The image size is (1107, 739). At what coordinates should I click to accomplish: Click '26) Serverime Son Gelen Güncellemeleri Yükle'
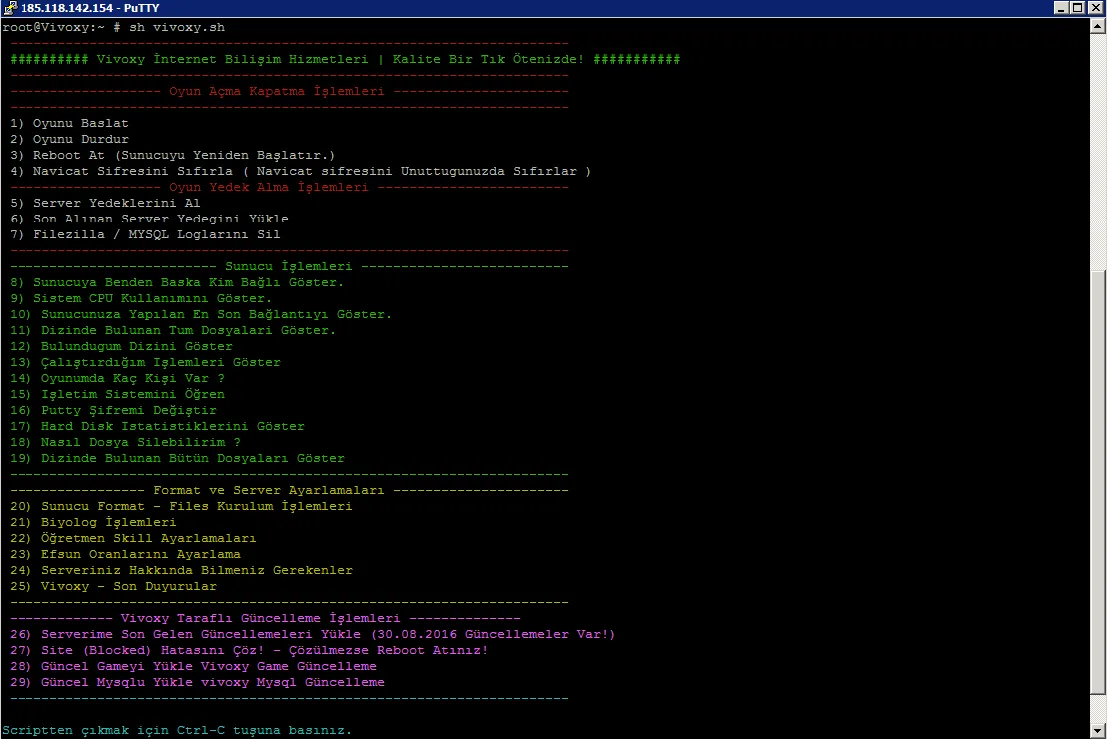click(x=312, y=635)
